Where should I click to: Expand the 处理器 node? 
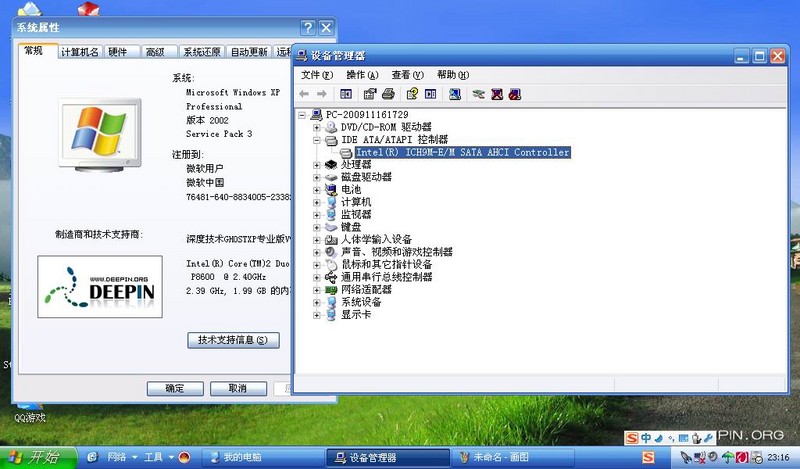(x=316, y=165)
